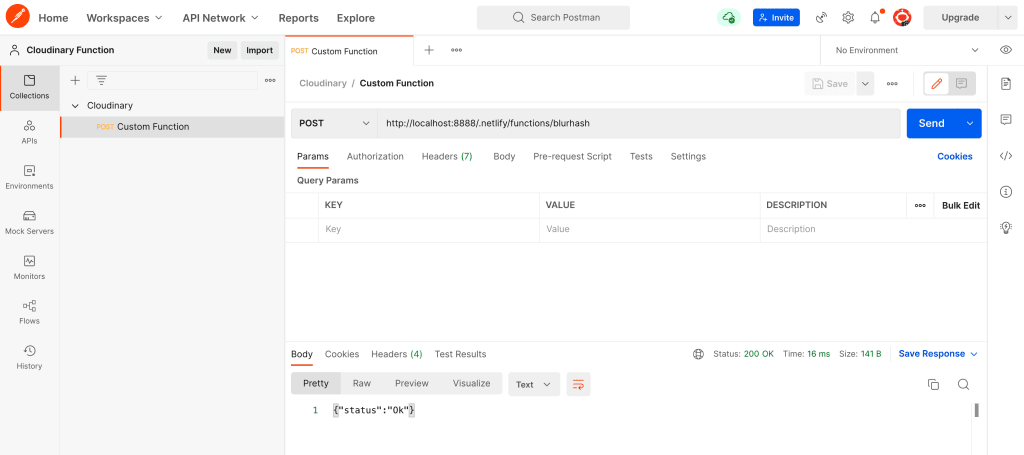The width and height of the screenshot is (1024, 455).
Task: Click Bulk Edit in query params
Action: (961, 205)
